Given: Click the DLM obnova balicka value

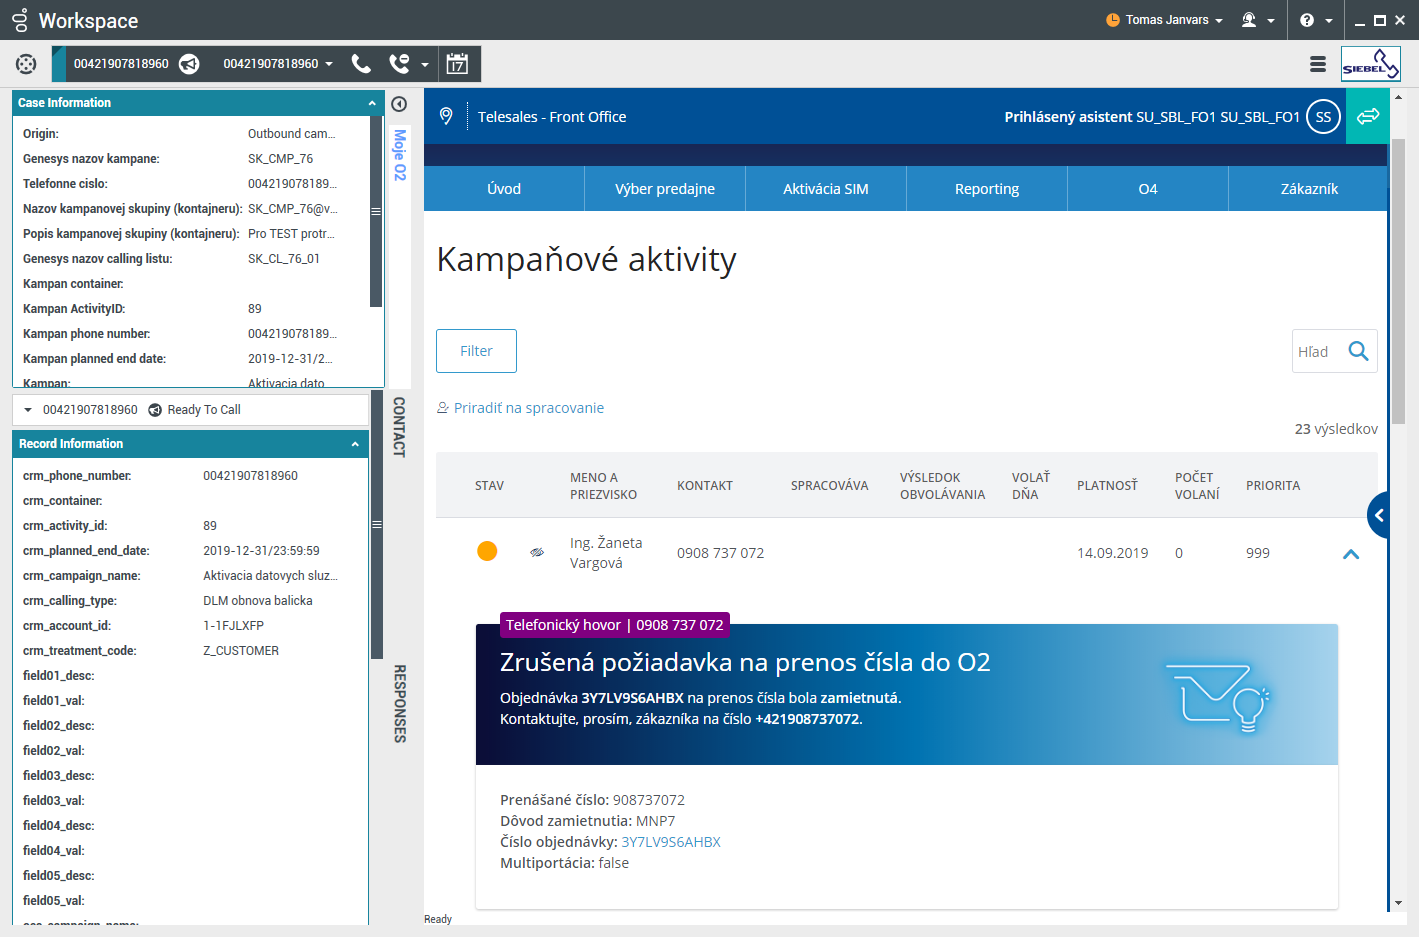Looking at the screenshot, I should [258, 601].
